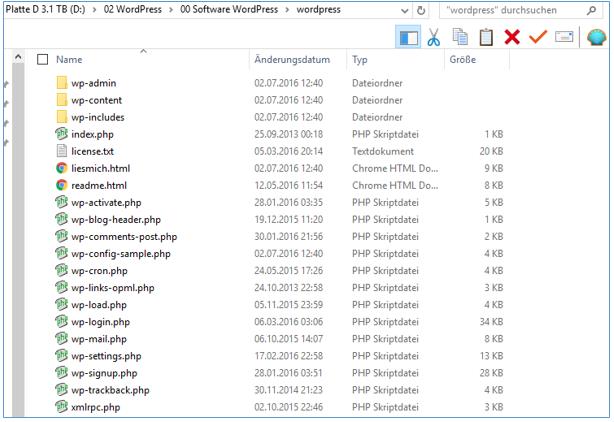
Task: Click the orange checkmark Properties icon
Action: [538, 36]
